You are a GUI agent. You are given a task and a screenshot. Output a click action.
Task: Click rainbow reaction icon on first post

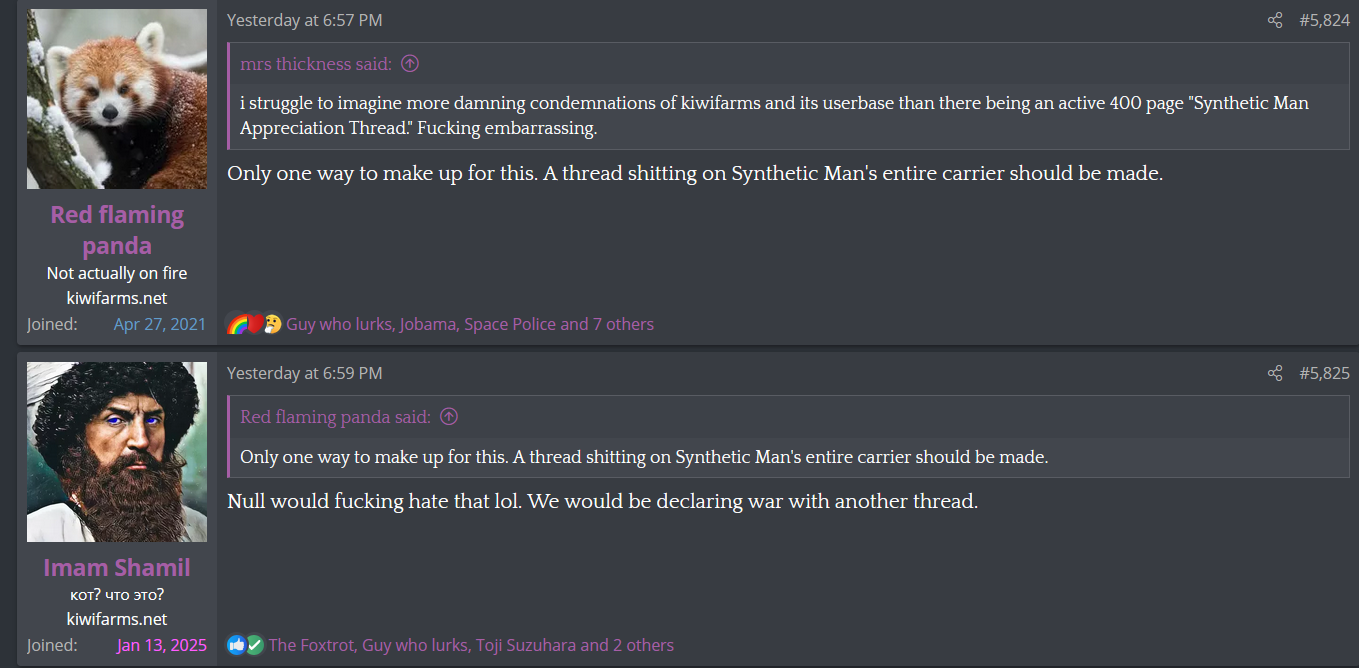(x=237, y=324)
